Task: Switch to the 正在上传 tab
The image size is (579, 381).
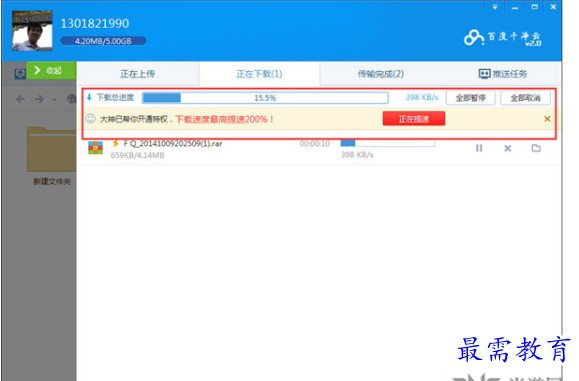Action: [138, 74]
